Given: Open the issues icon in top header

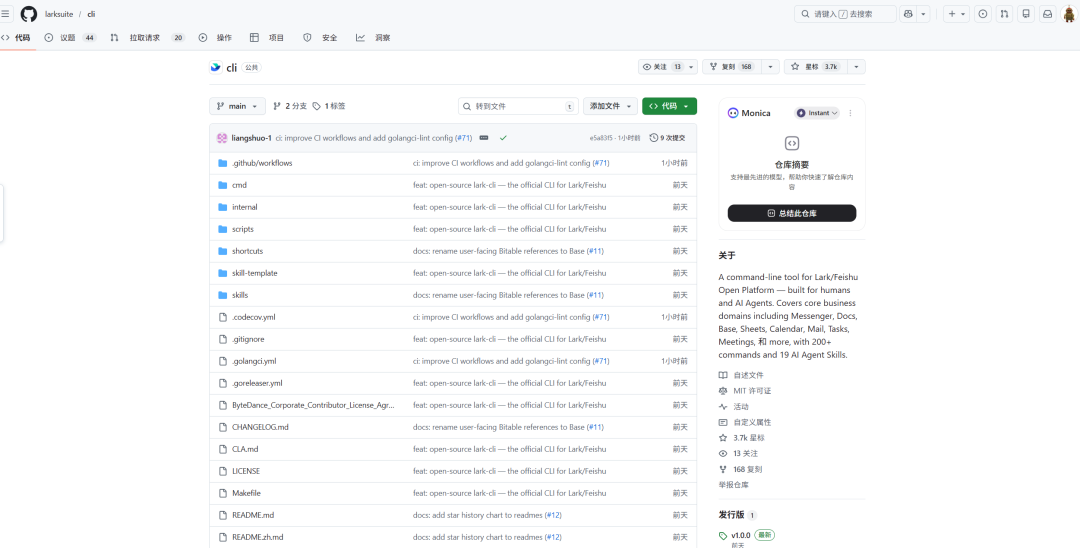Looking at the screenshot, I should [983, 14].
